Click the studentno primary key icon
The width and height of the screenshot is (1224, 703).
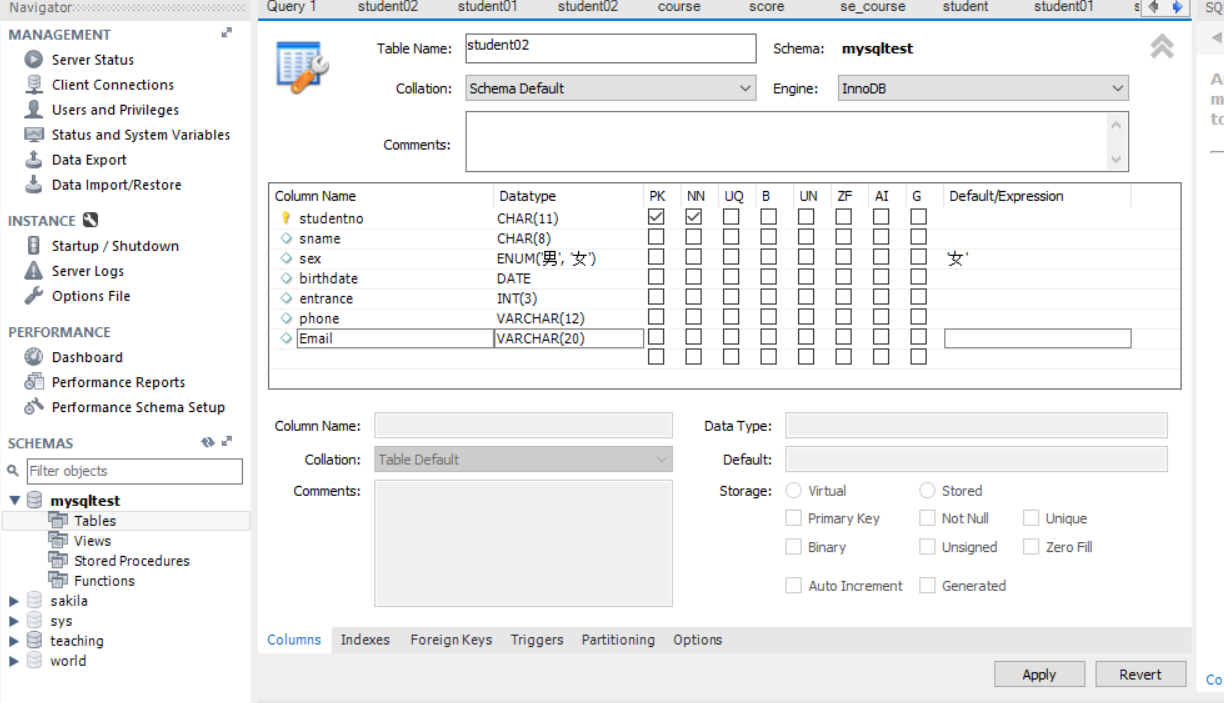(x=286, y=218)
